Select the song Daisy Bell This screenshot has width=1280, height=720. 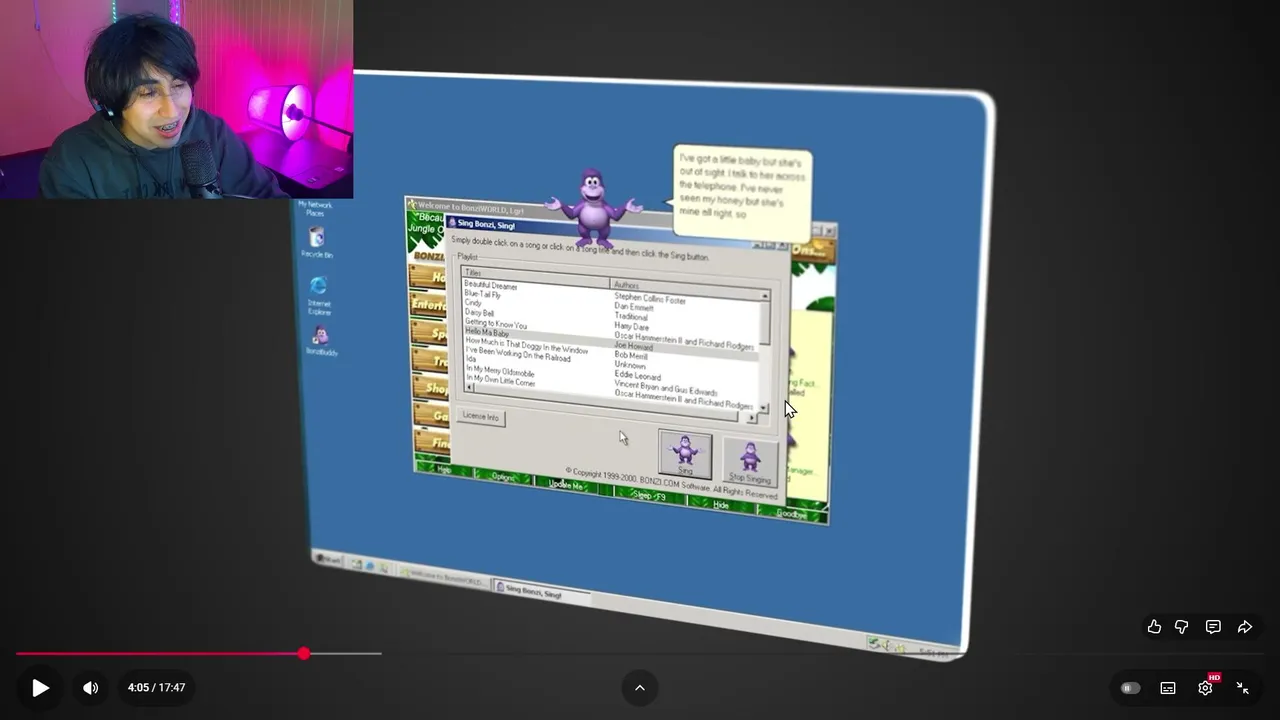tap(479, 313)
